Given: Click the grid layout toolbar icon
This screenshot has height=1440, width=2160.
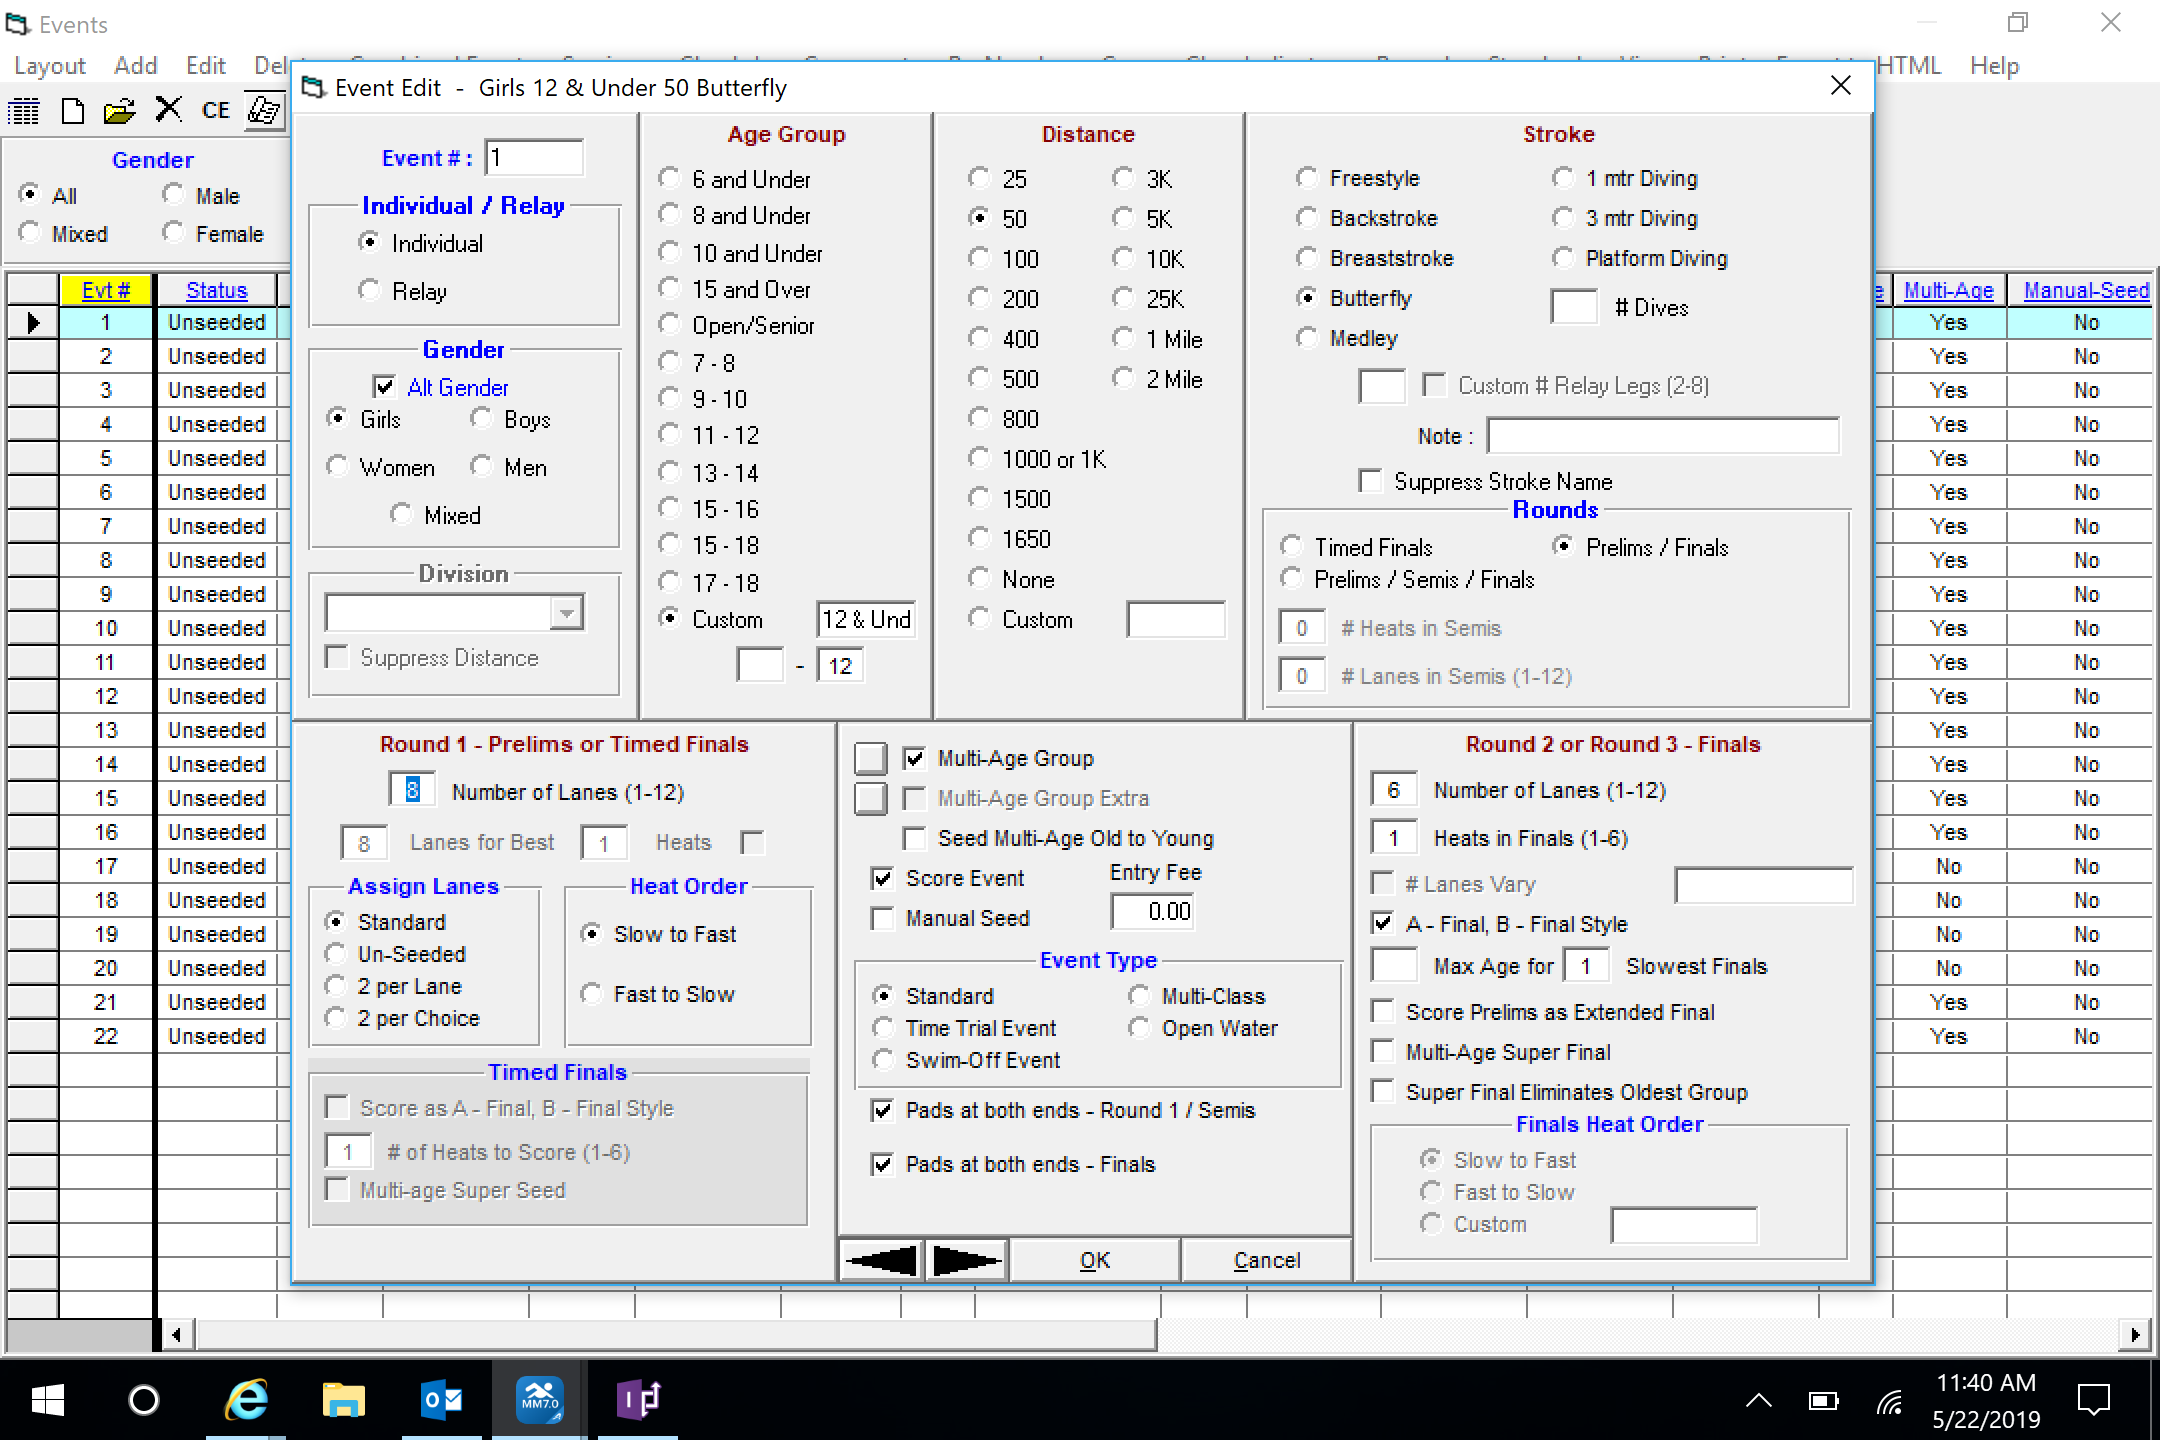Looking at the screenshot, I should click(24, 111).
